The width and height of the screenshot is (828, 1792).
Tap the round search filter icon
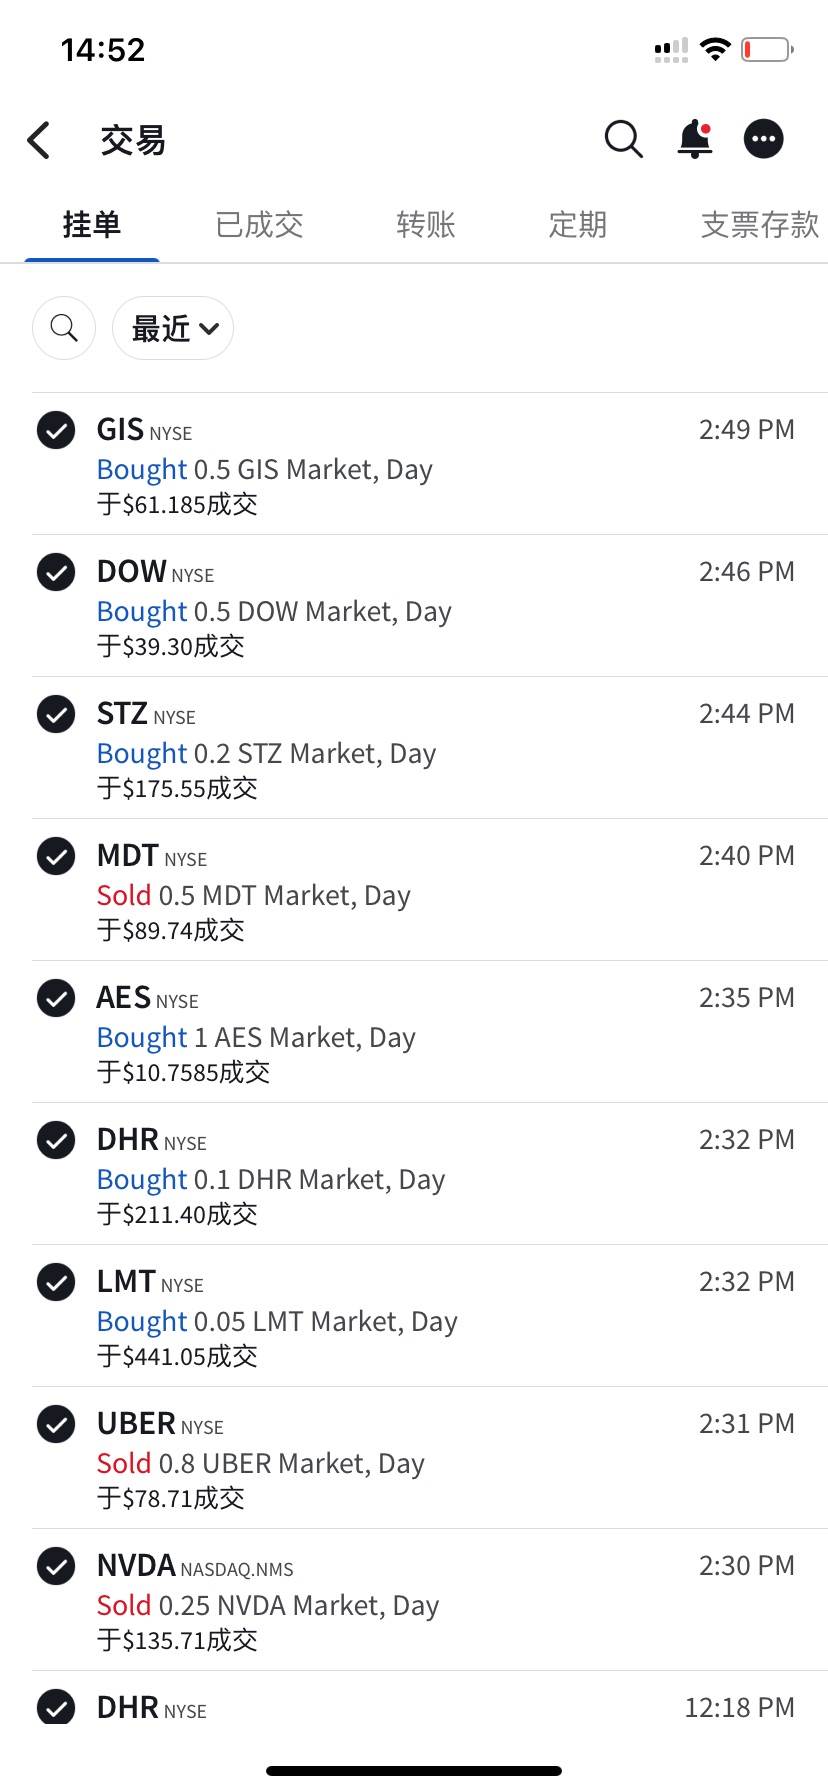[x=64, y=328]
